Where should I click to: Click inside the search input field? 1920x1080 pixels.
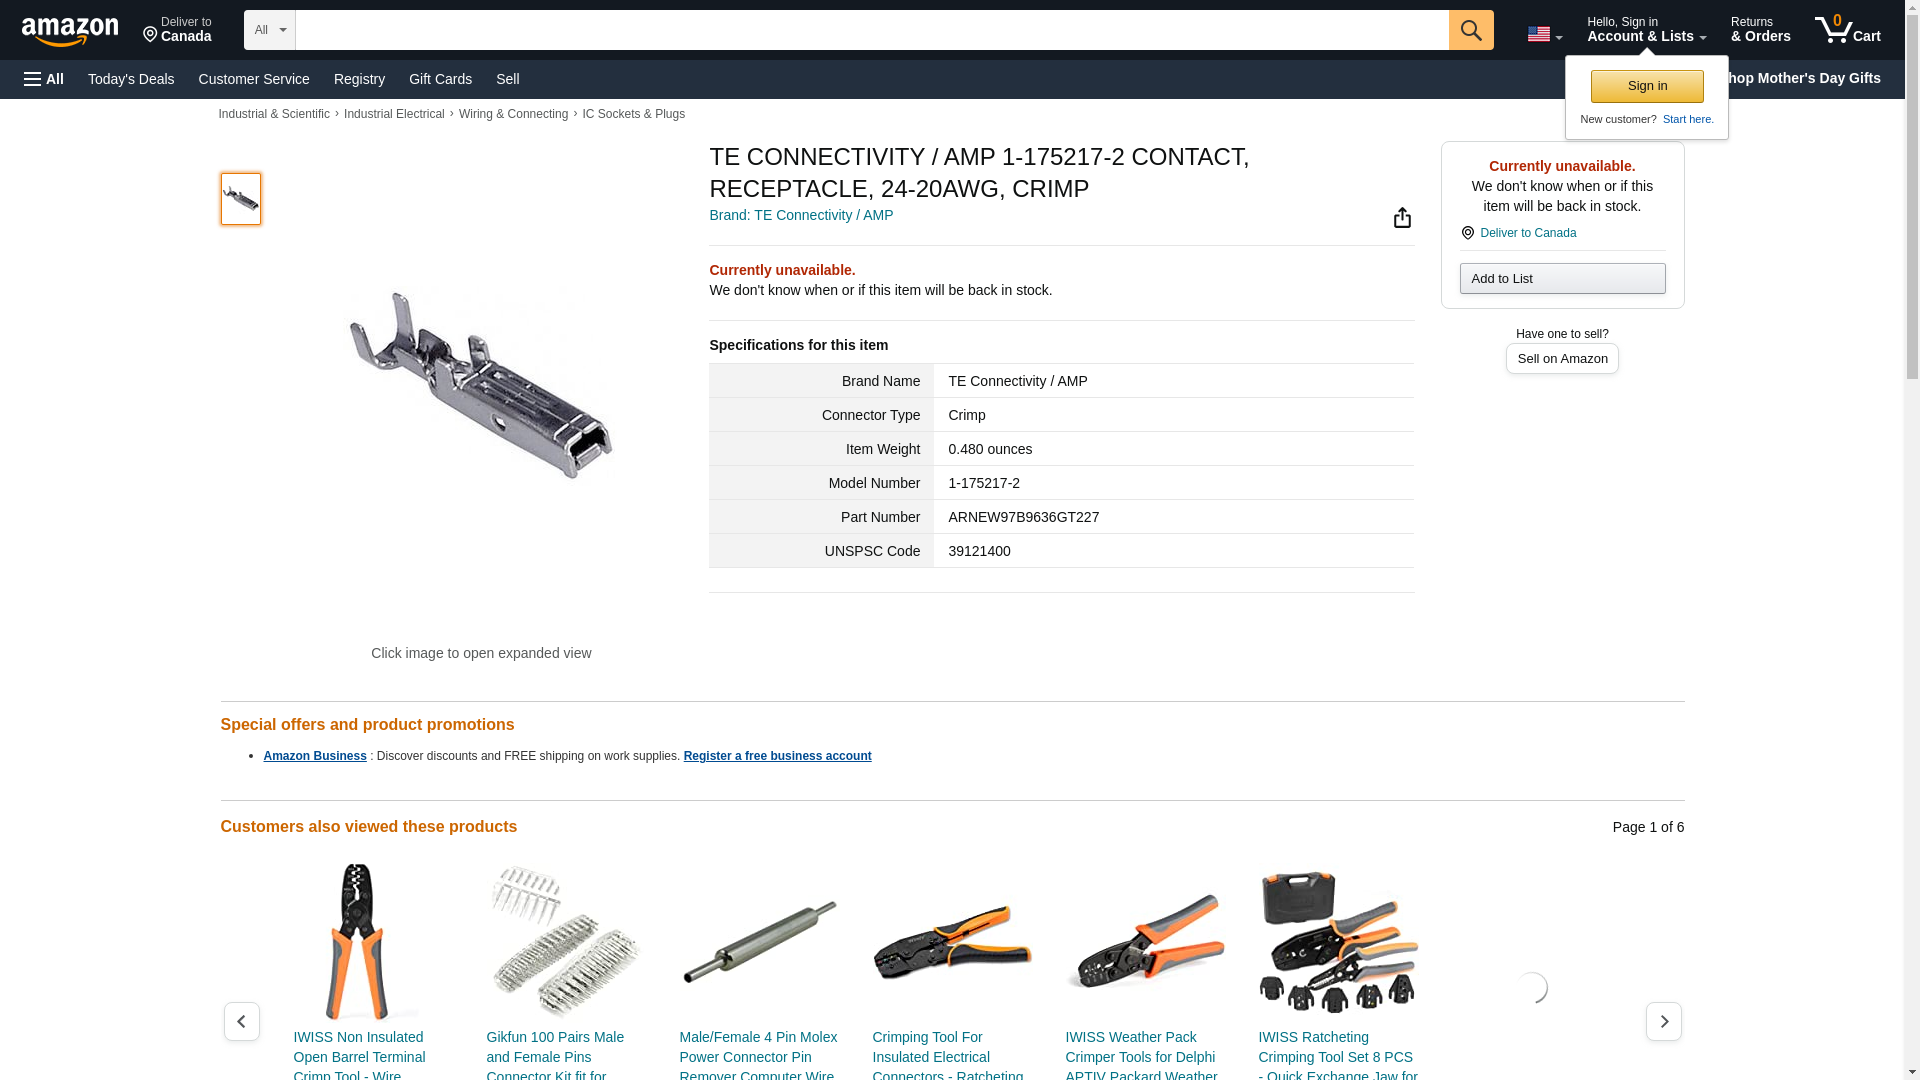(872, 30)
